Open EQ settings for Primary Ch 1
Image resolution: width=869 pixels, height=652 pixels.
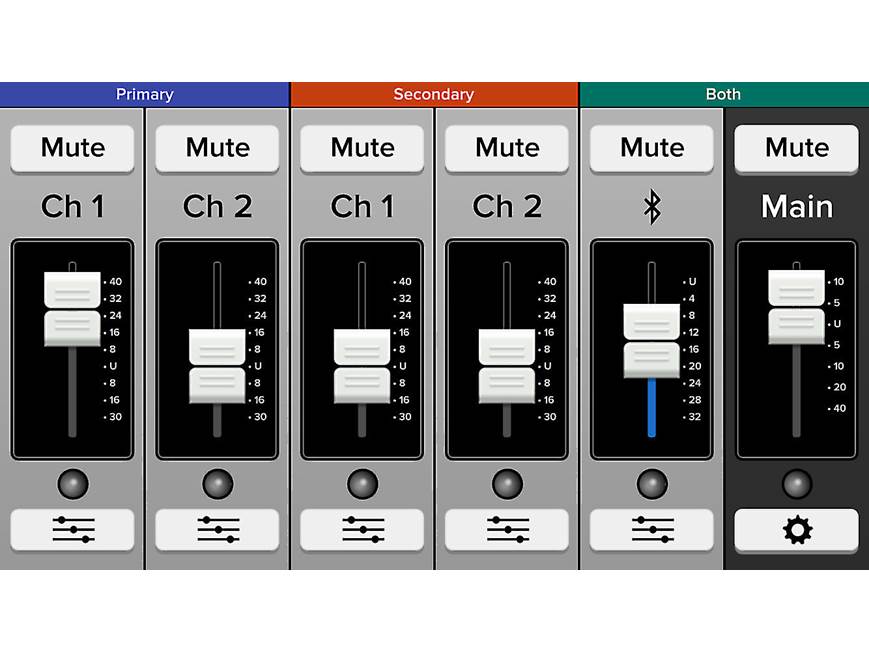pos(73,529)
